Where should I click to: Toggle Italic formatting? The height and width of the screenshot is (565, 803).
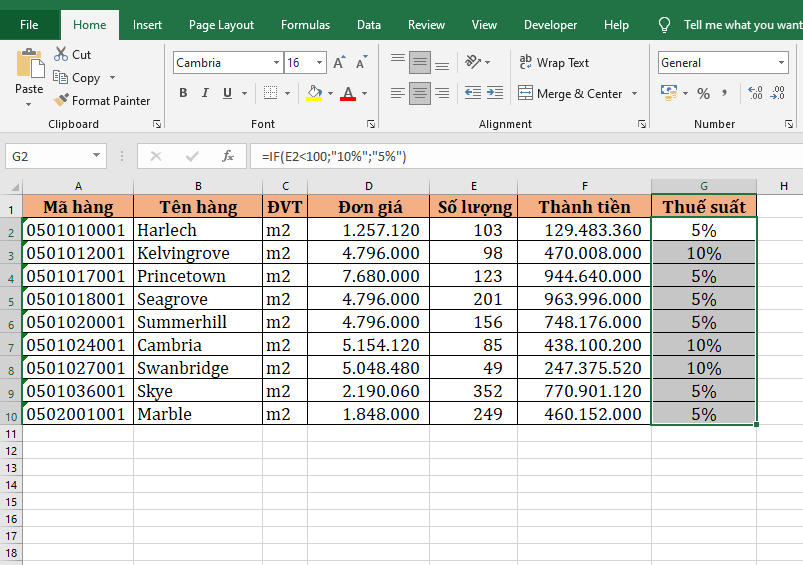pyautogui.click(x=206, y=93)
